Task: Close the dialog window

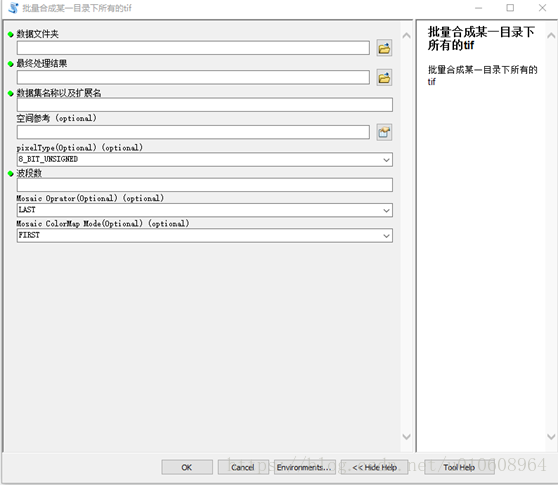Action: pyautogui.click(x=542, y=8)
